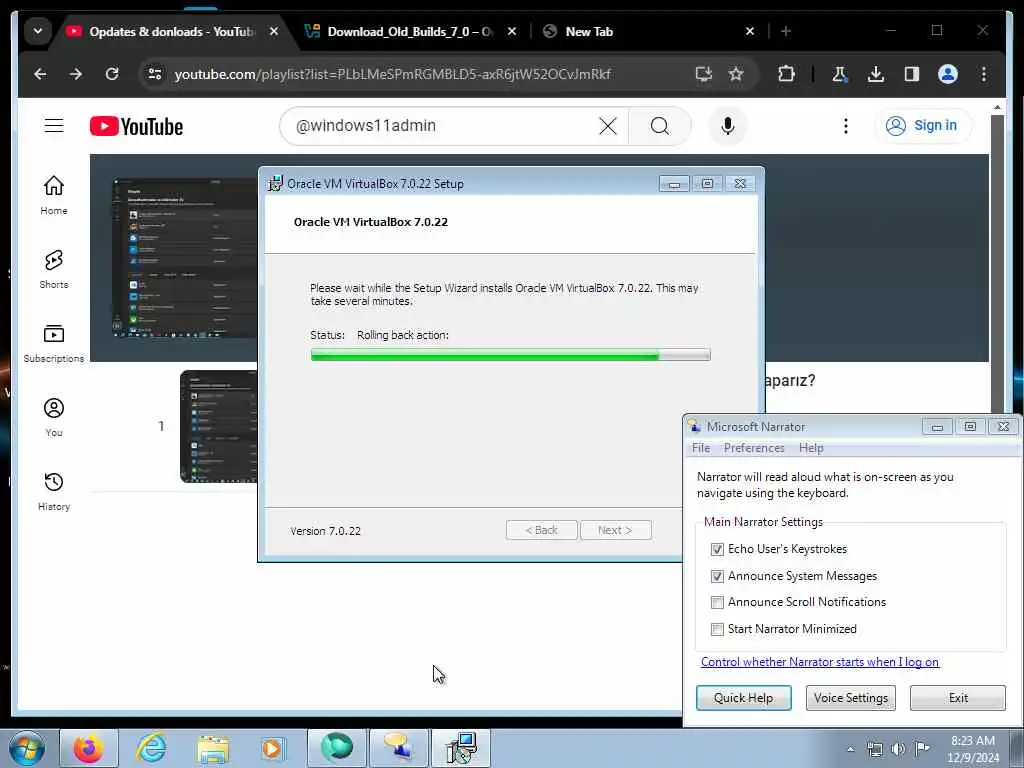Open Narrator Voice Settings
1024x768 pixels.
[x=850, y=697]
